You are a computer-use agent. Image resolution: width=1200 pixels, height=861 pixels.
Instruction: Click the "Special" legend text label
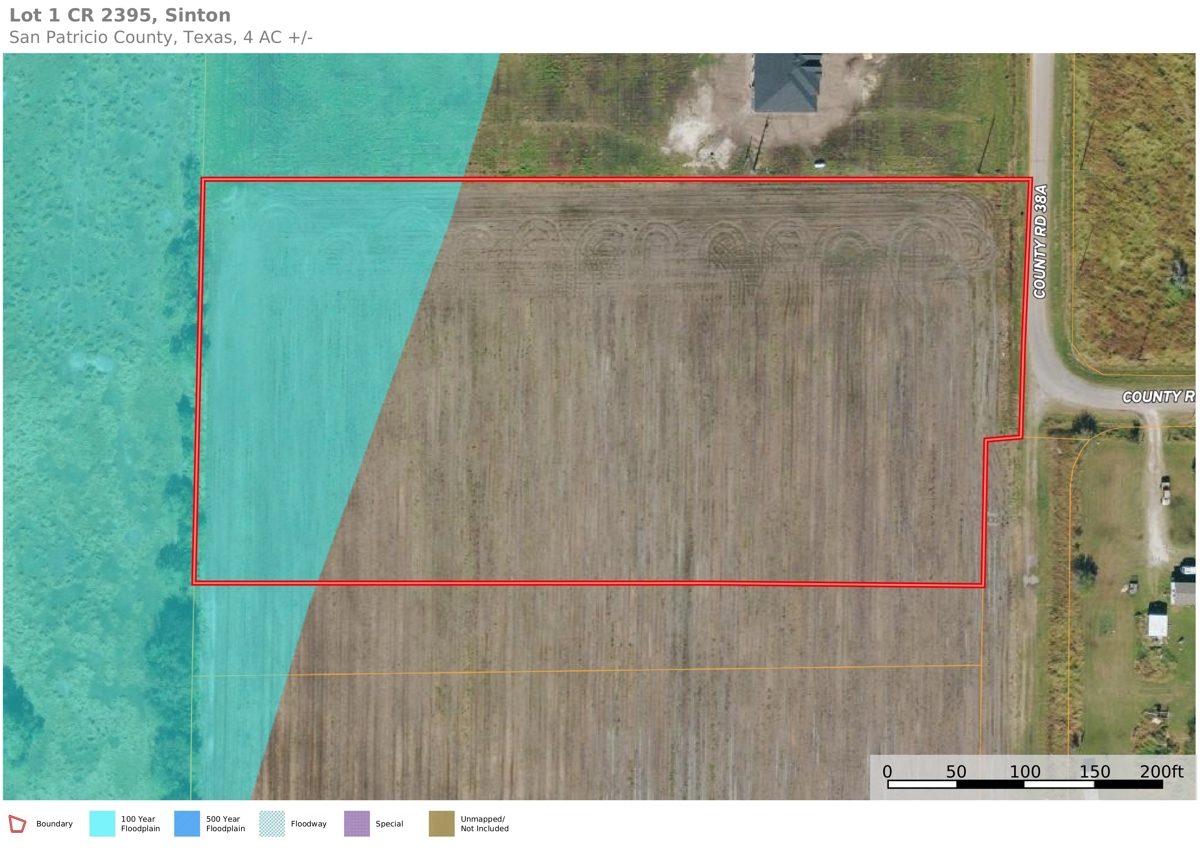(389, 824)
